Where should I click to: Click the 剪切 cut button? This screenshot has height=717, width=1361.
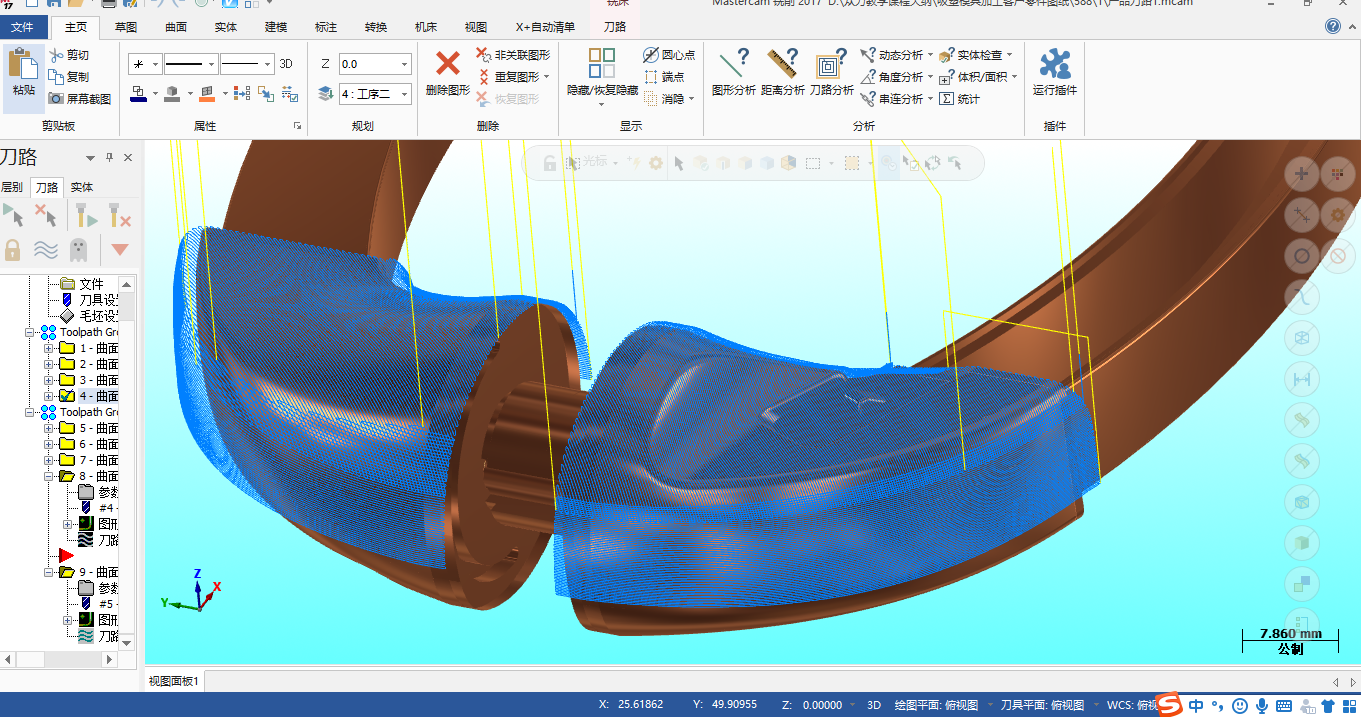69,55
